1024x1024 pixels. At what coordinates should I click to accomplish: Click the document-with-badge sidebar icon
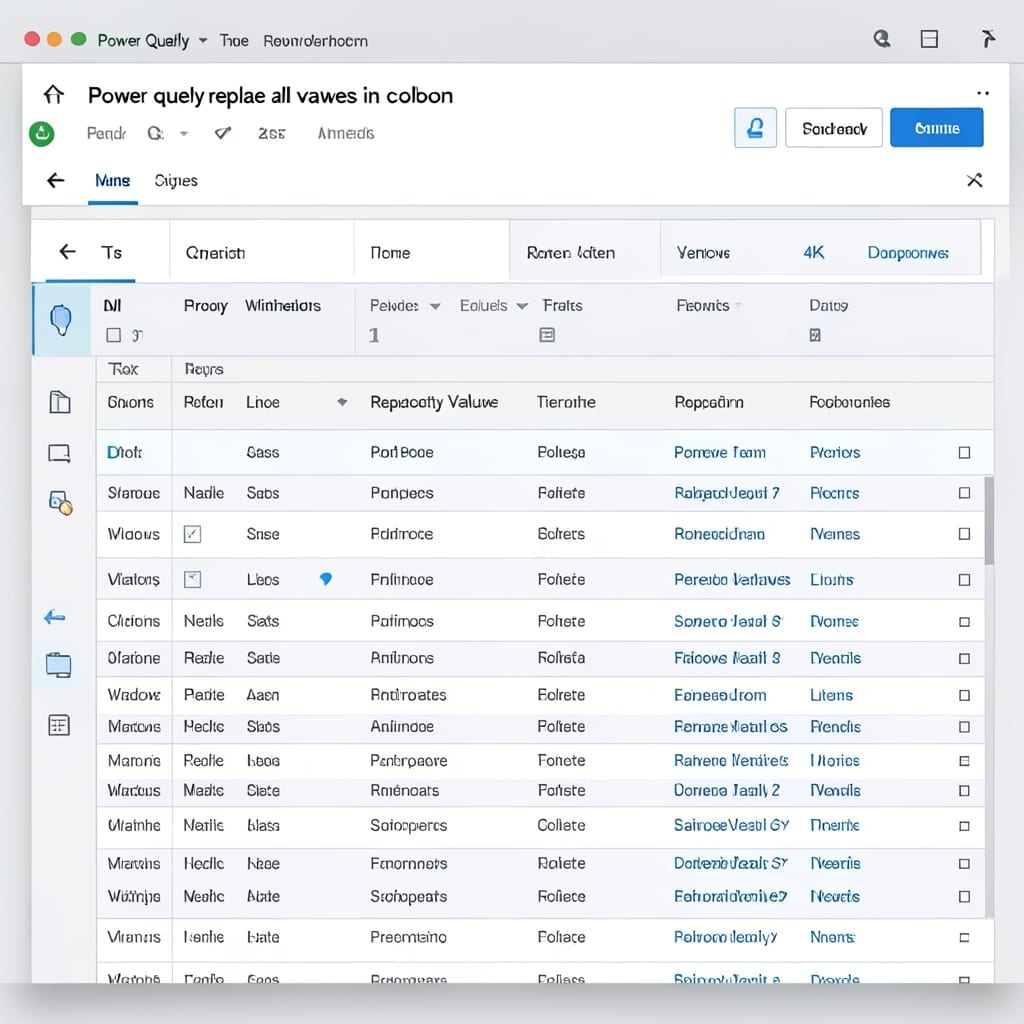click(61, 503)
